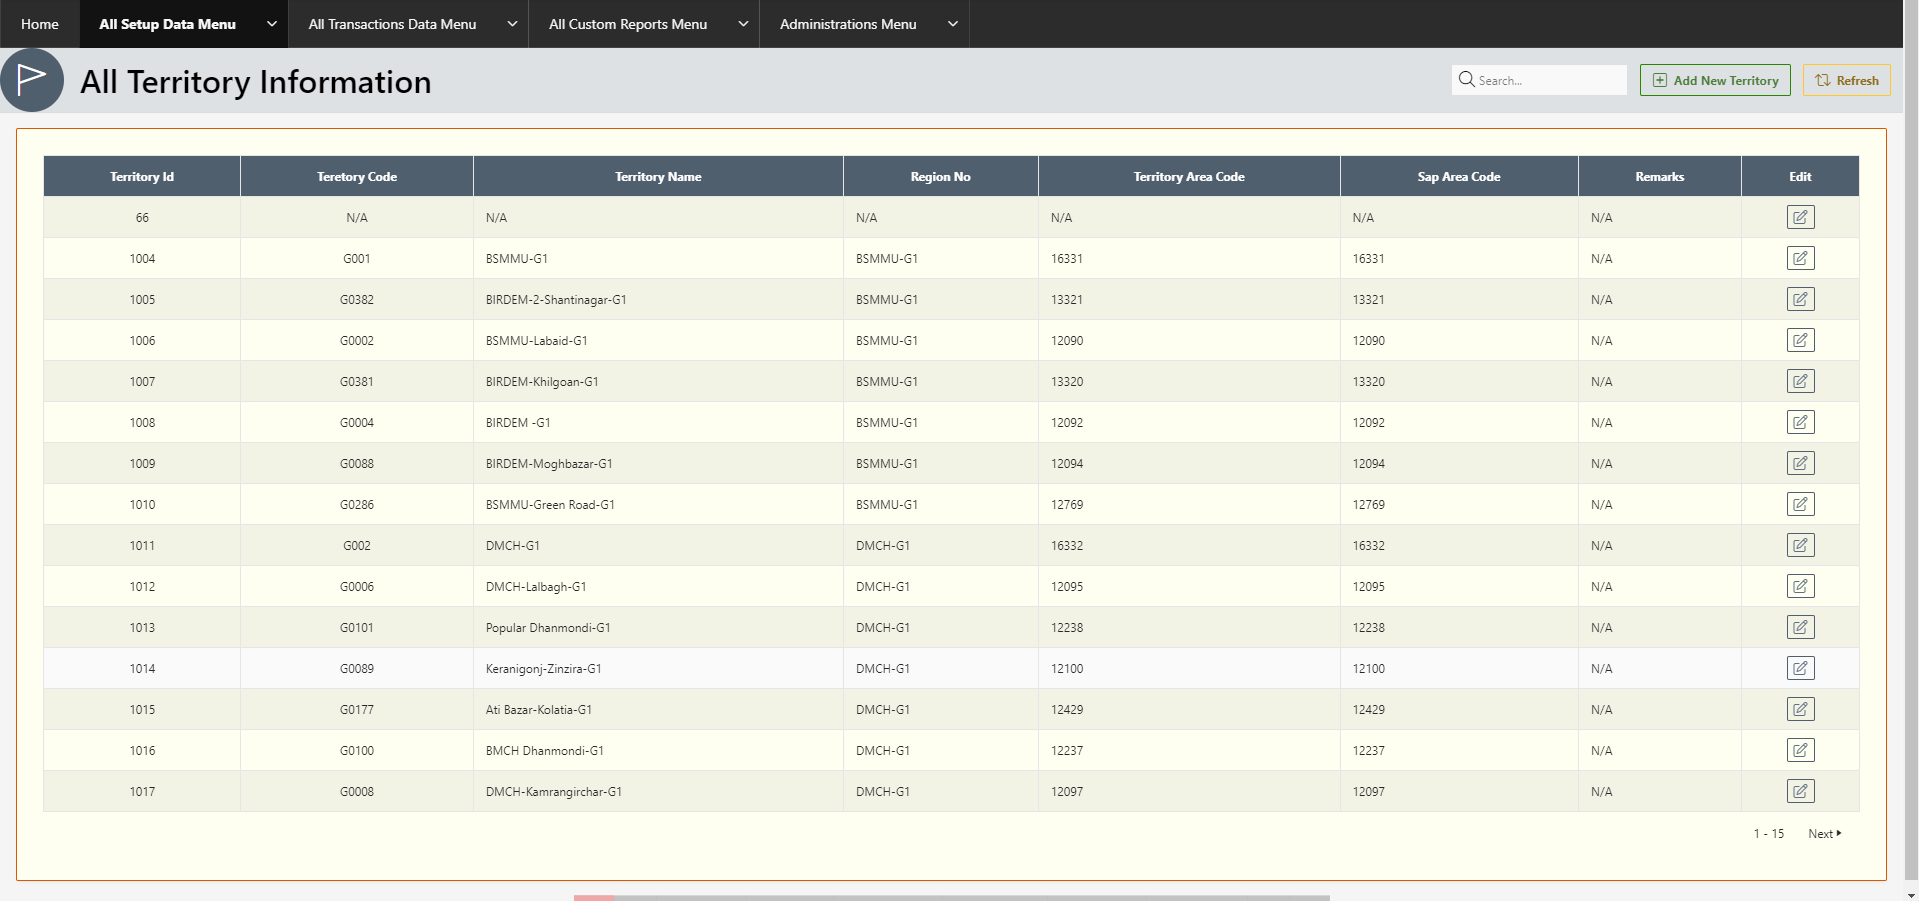1919x901 pixels.
Task: Go to Next page of results
Action: [1824, 834]
